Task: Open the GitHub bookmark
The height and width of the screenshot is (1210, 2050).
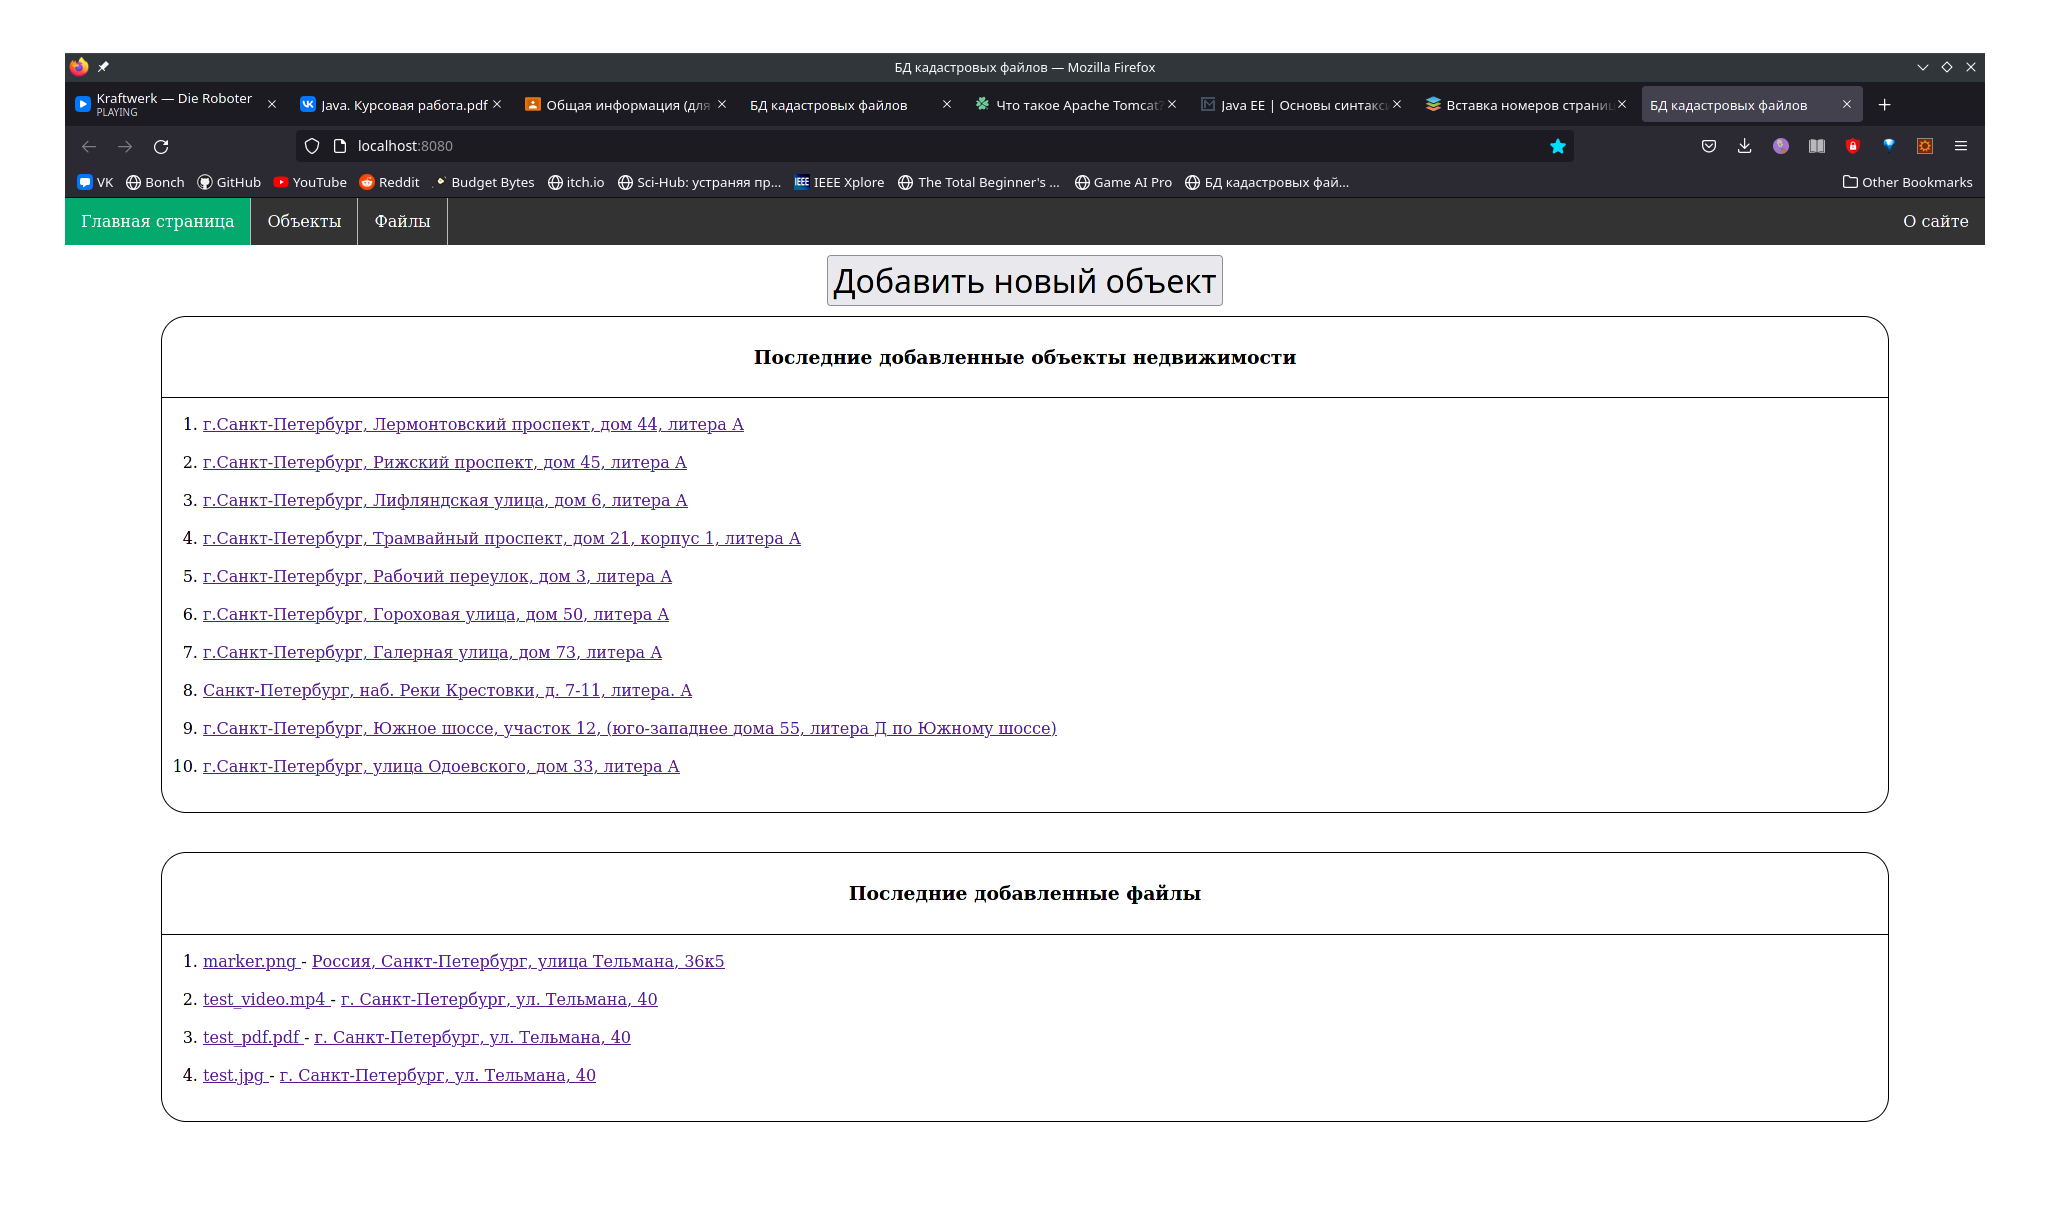Action: pos(229,182)
